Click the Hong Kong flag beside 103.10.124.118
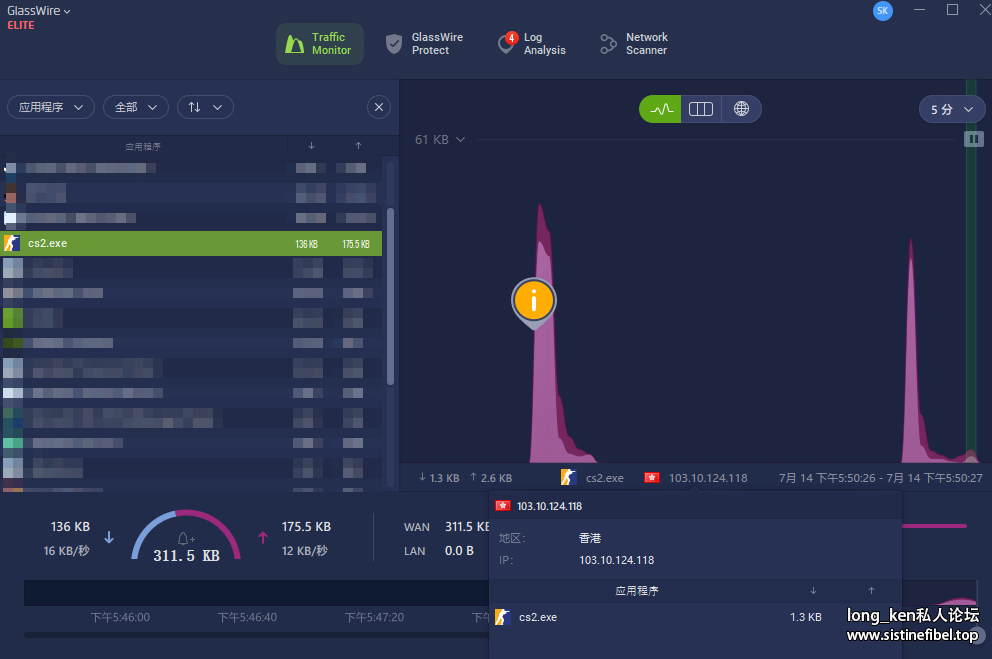 tap(651, 478)
